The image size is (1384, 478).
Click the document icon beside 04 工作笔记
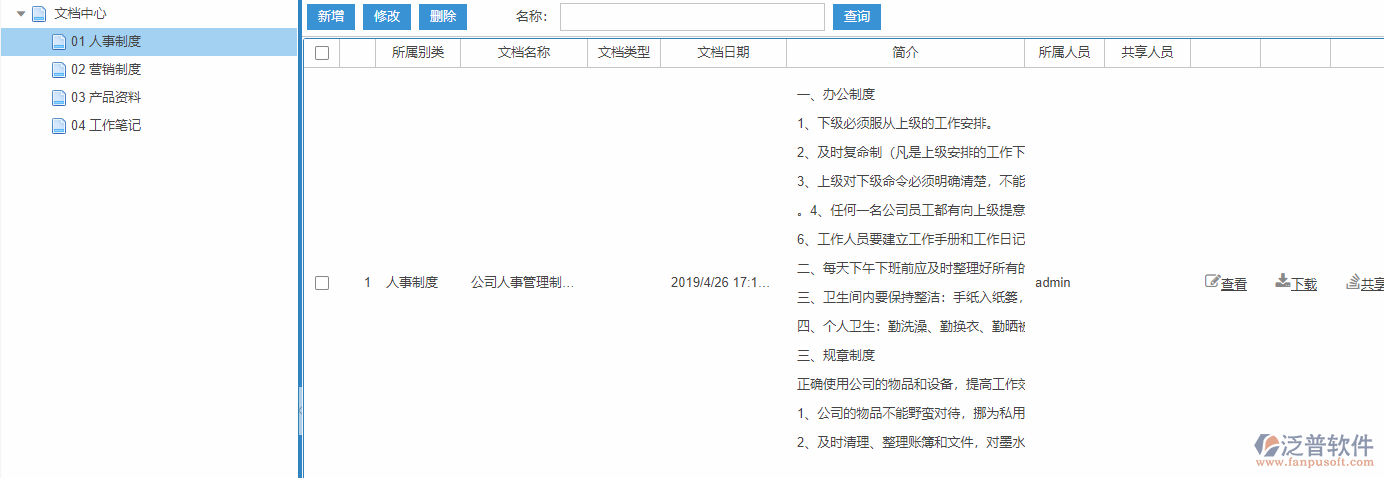coord(58,126)
